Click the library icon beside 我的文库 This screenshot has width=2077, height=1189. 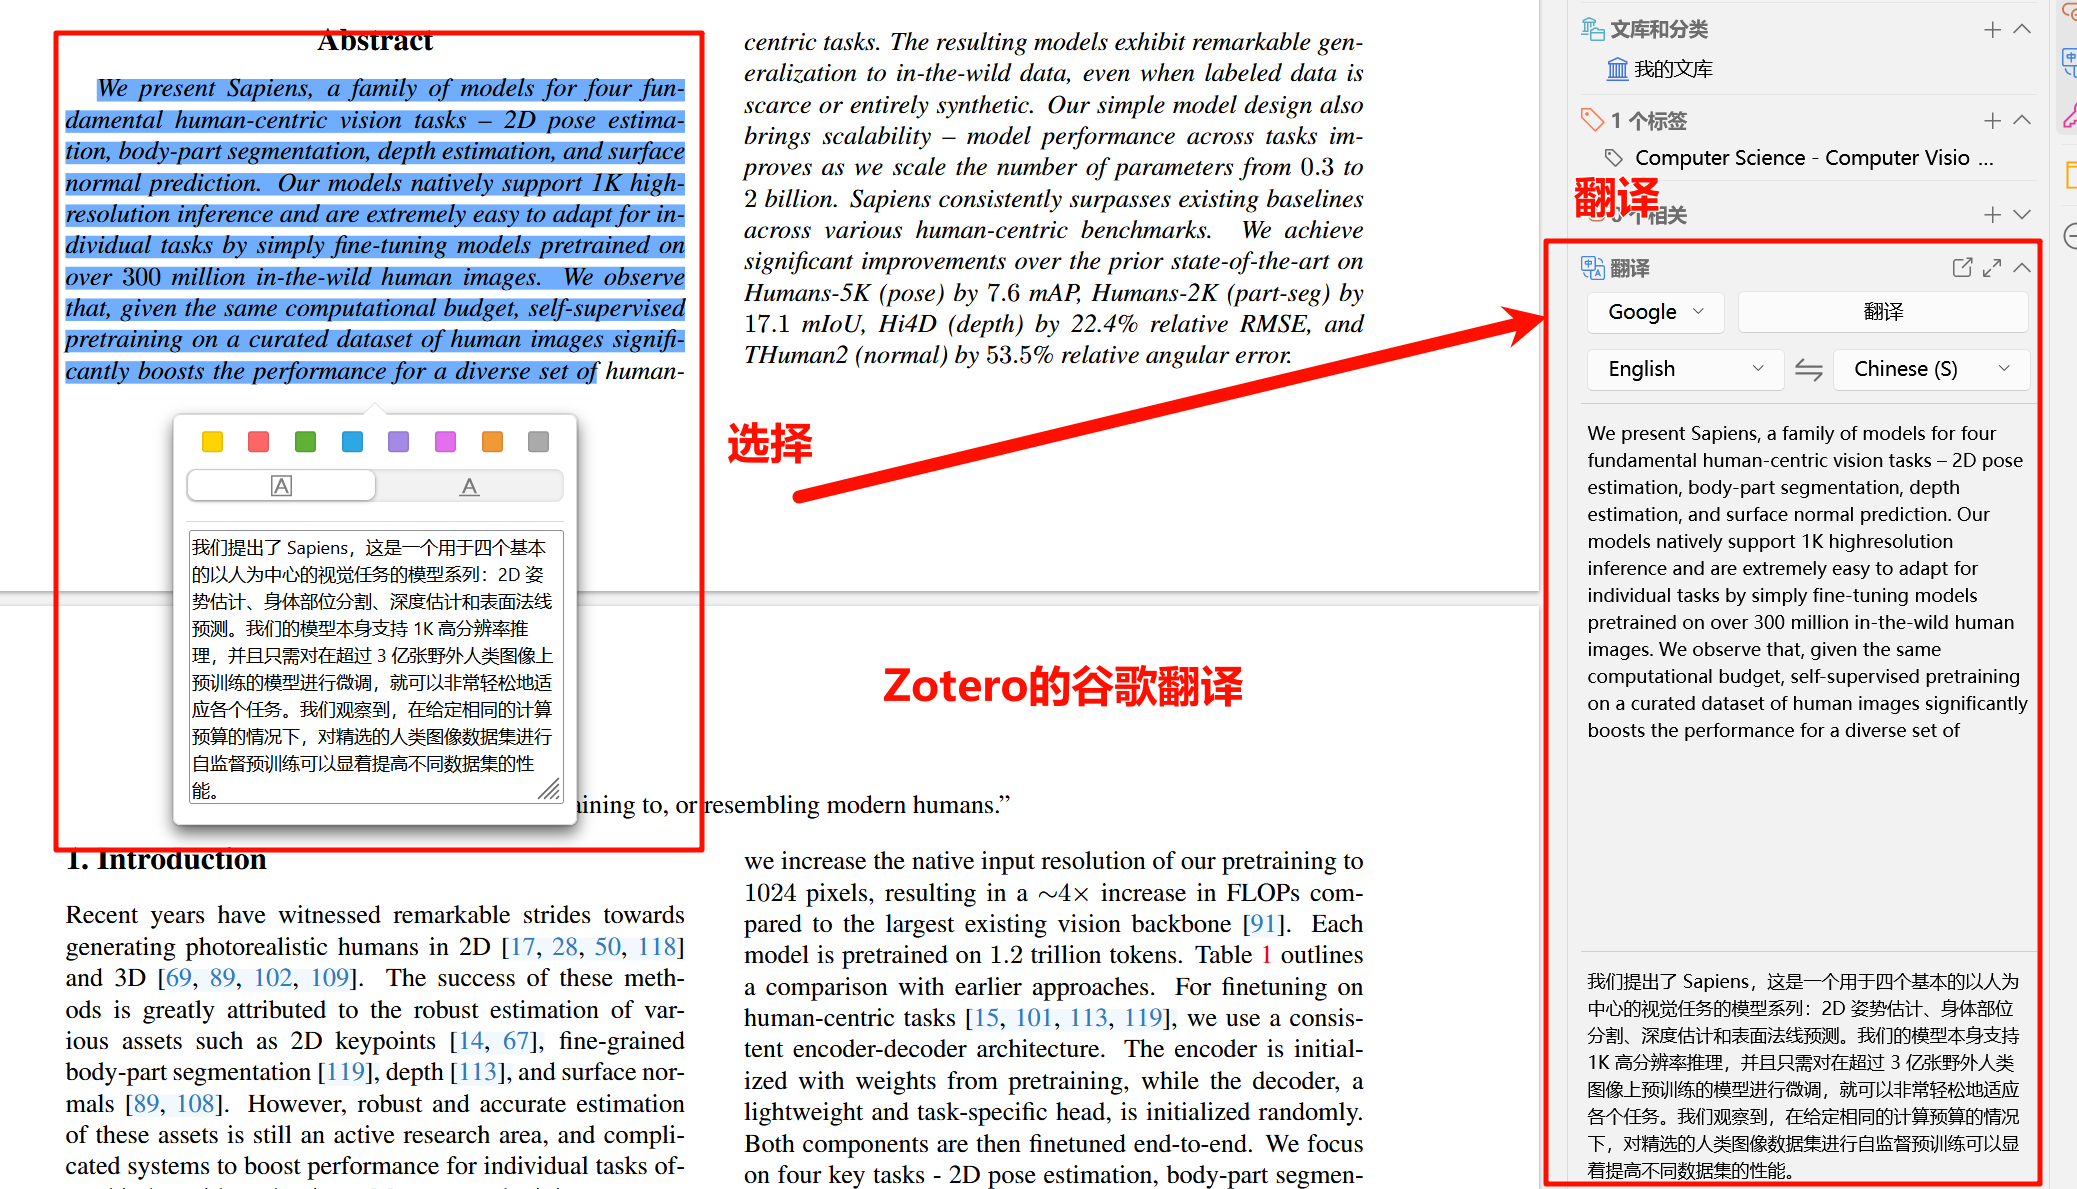[x=1617, y=68]
